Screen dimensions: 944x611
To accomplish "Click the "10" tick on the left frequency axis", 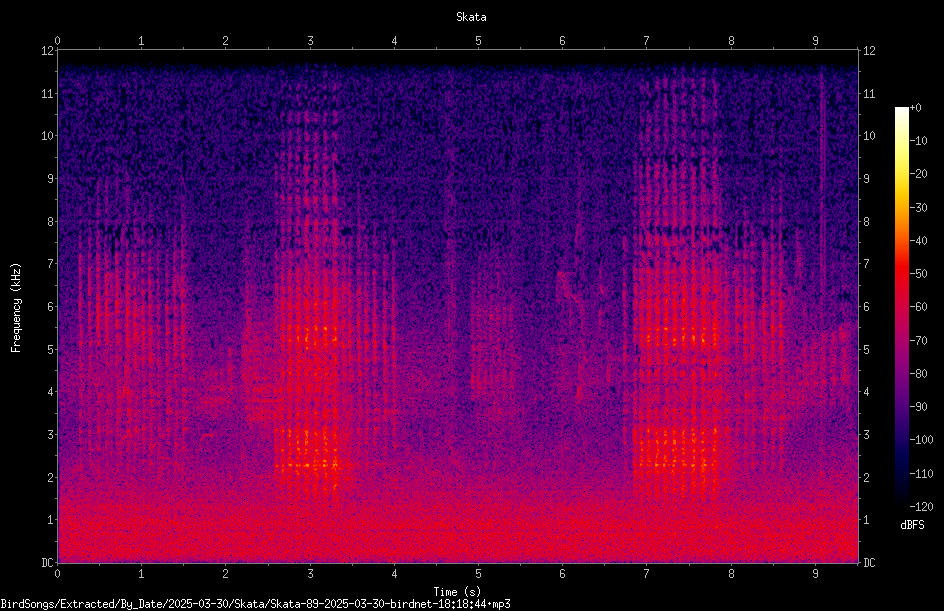I will (47, 136).
